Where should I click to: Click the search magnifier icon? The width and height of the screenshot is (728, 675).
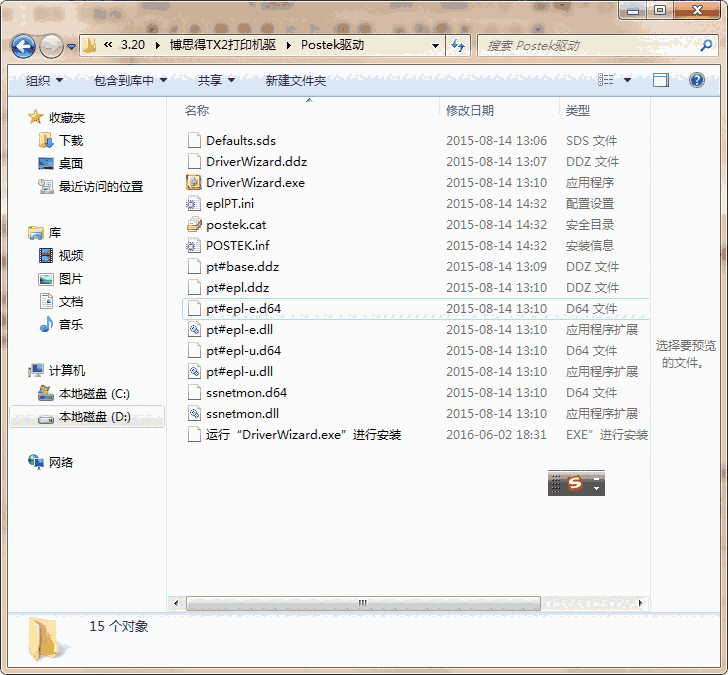coord(706,45)
